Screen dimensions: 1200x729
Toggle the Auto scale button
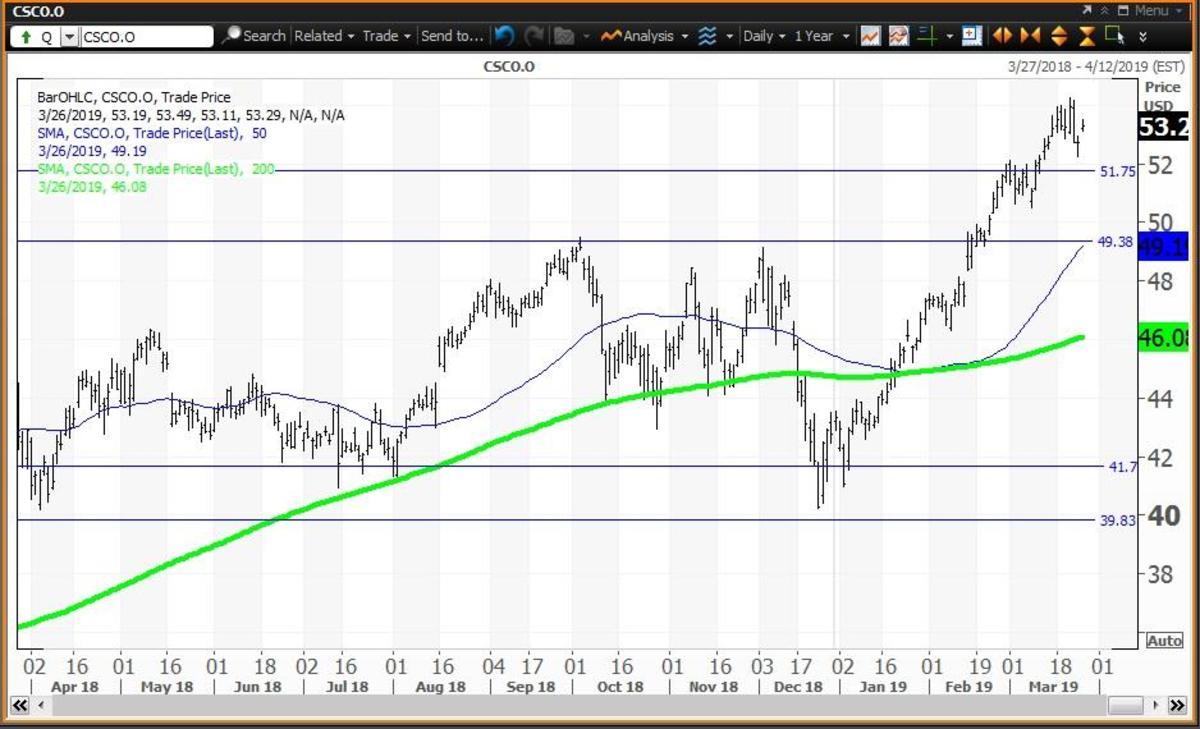tap(1164, 640)
